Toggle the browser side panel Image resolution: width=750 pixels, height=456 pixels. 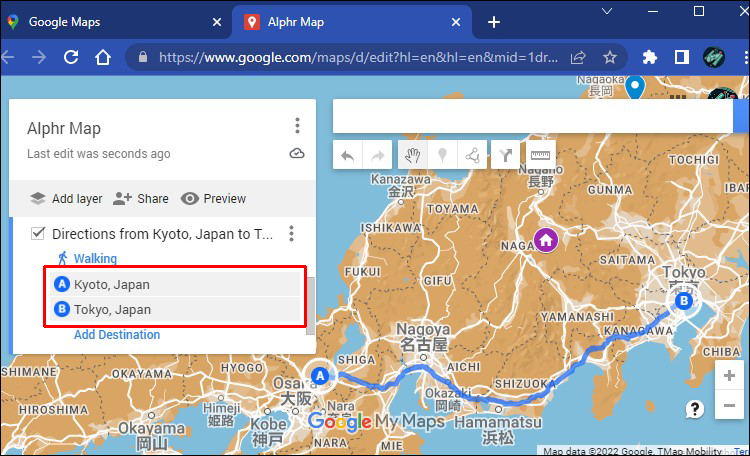pos(682,57)
